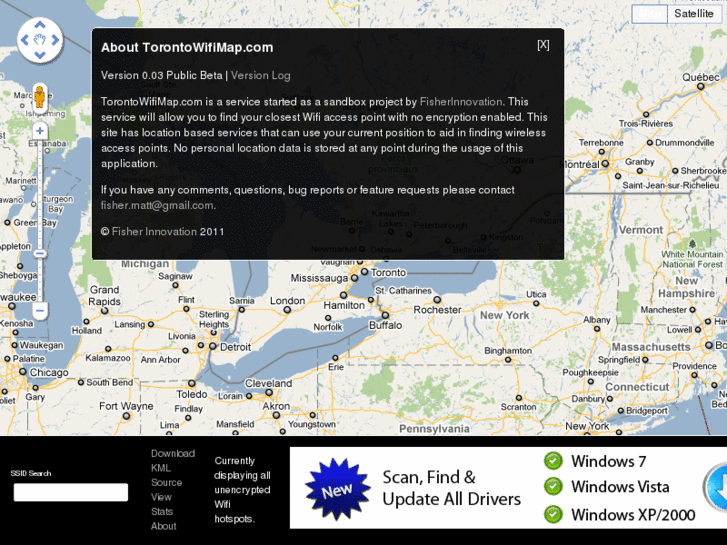This screenshot has height=545, width=727.
Task: Open View Stats link in footer
Action: tap(162, 504)
